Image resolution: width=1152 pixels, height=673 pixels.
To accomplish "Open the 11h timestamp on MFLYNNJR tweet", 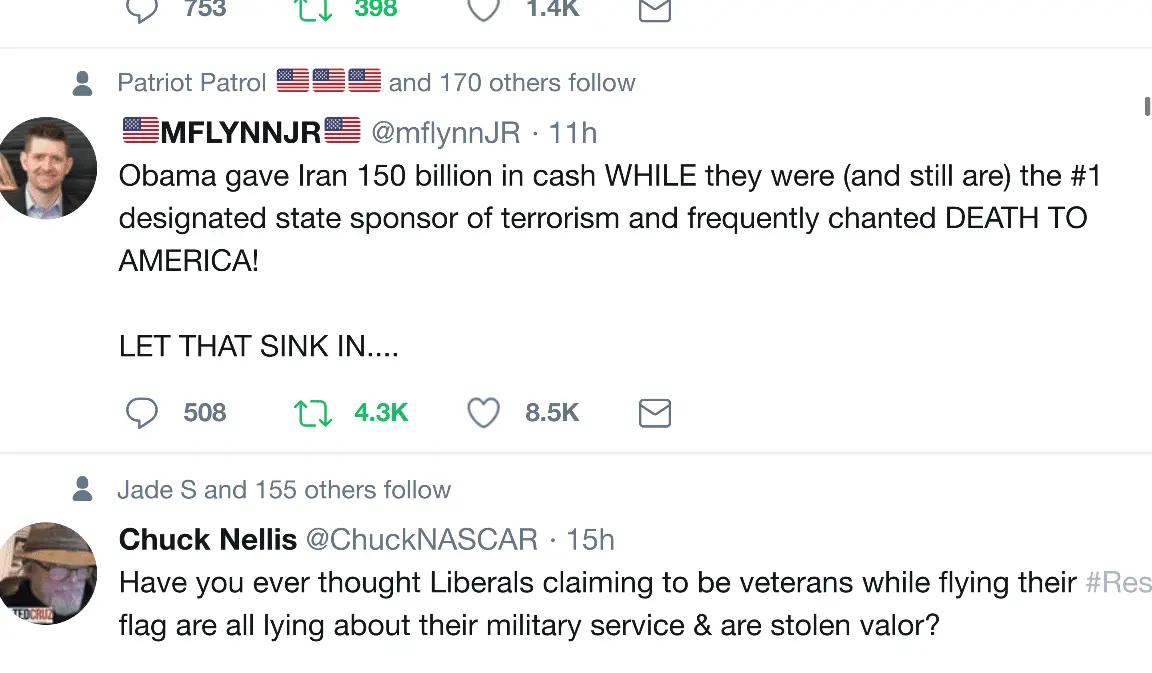I will click(x=574, y=132).
